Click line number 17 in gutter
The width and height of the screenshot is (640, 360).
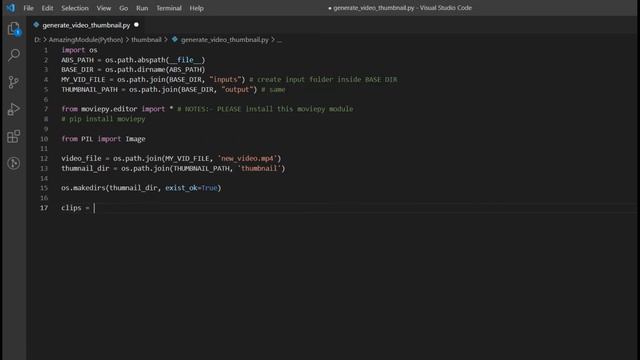click(x=44, y=208)
